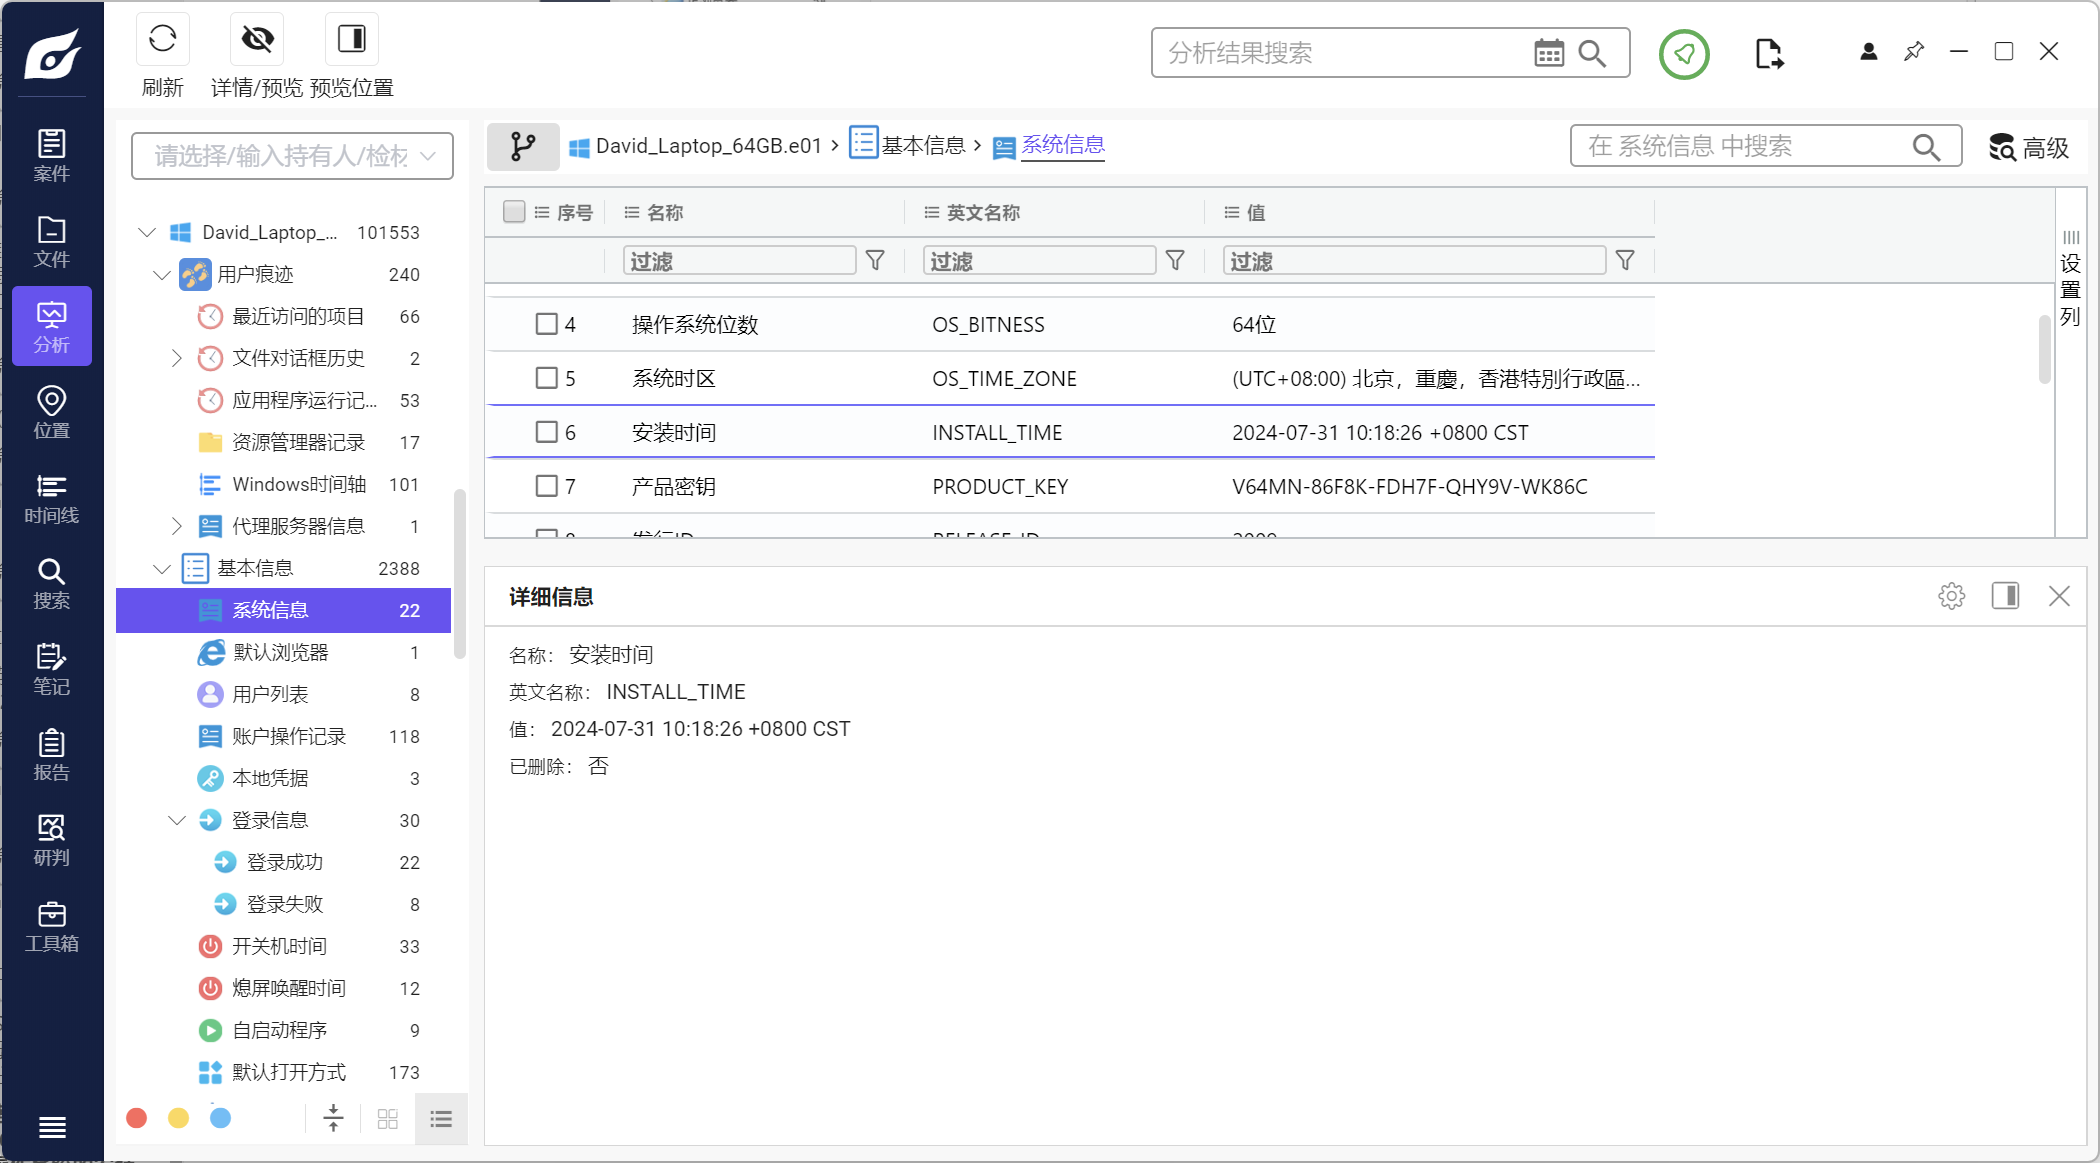Tick the select-all header checkbox

(514, 212)
